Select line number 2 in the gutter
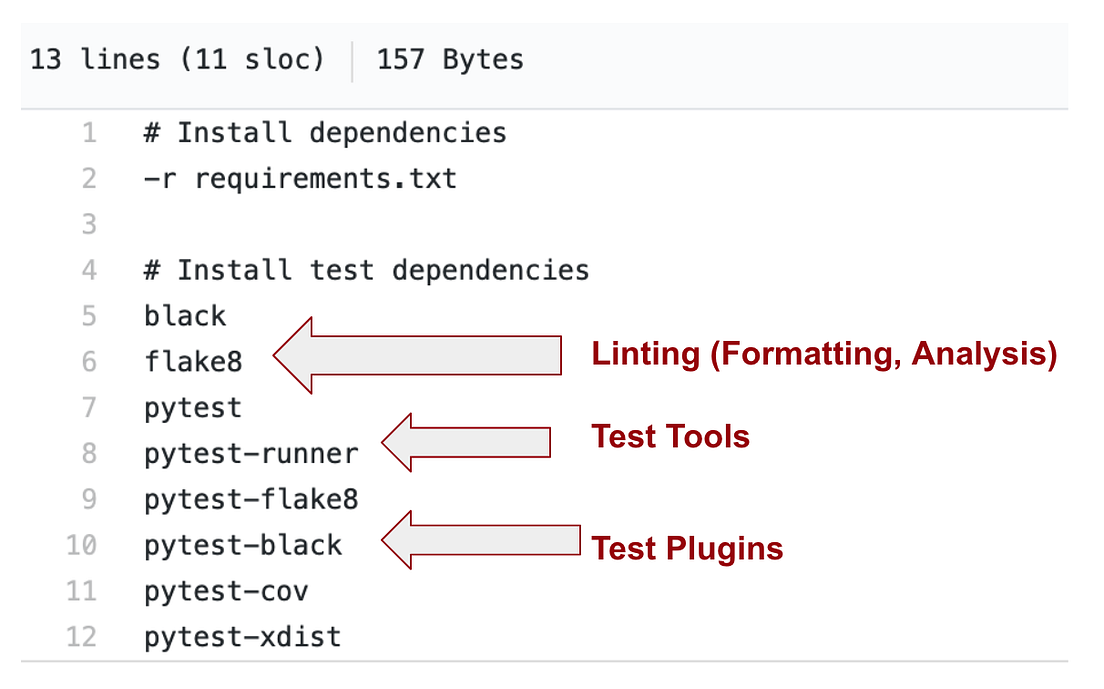The height and width of the screenshot is (689, 1104). coord(89,179)
